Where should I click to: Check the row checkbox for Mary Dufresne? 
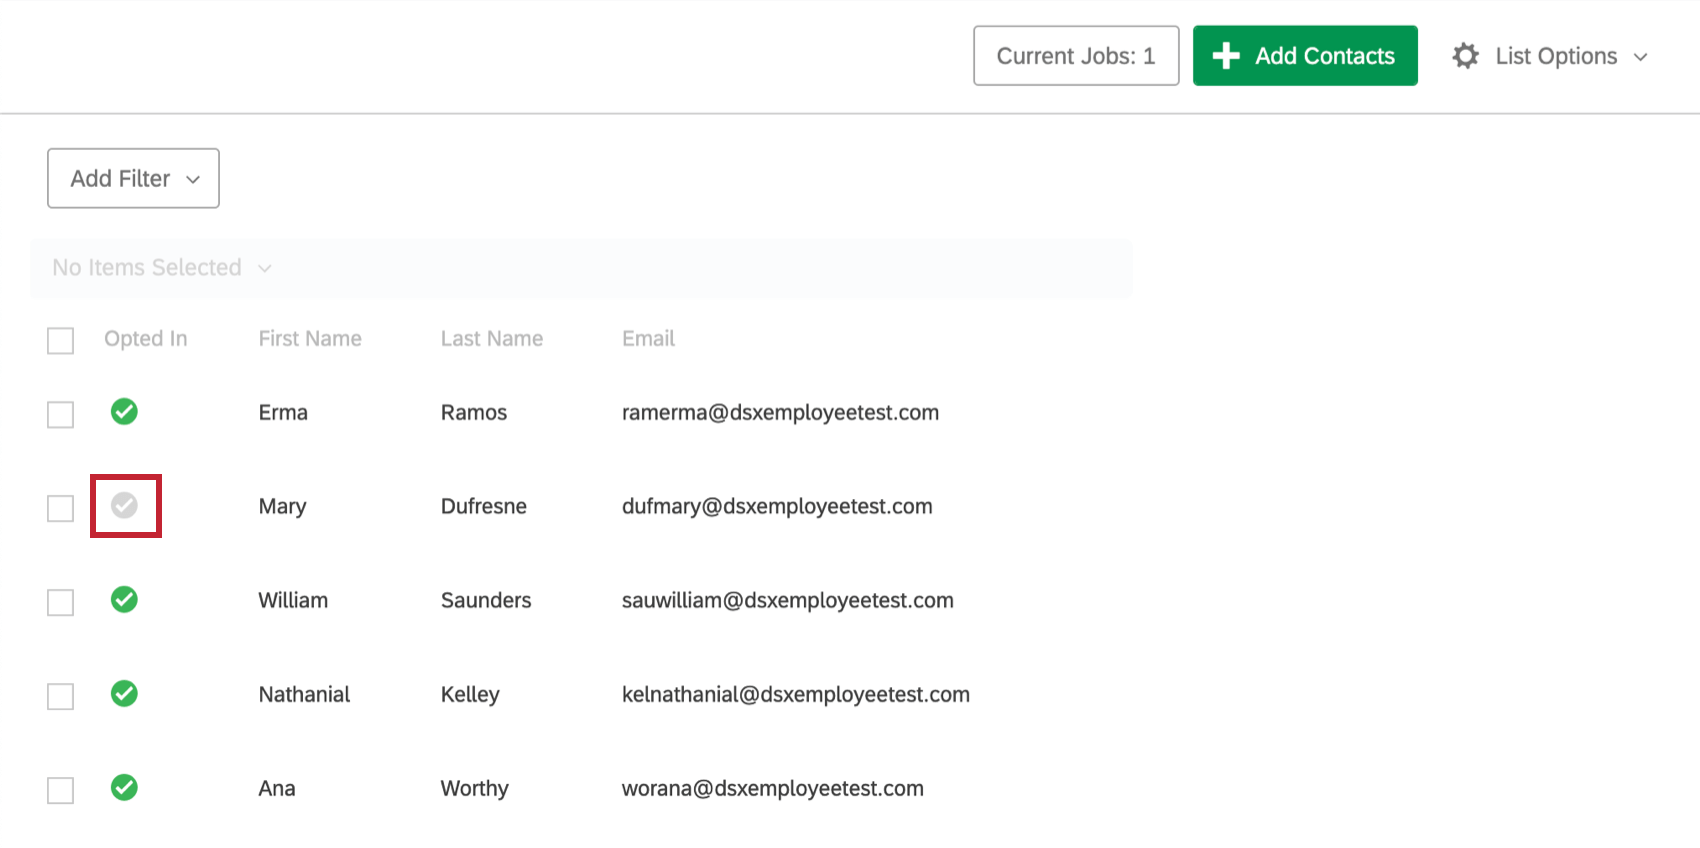pos(61,508)
